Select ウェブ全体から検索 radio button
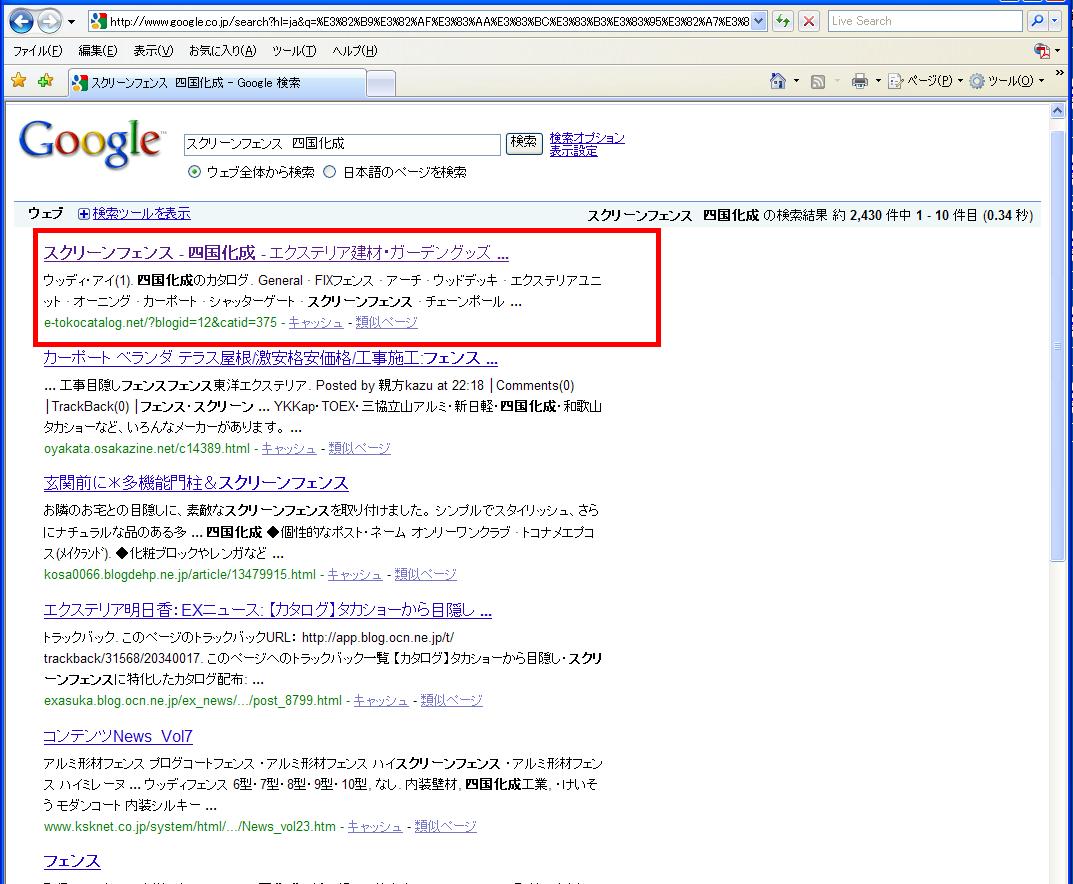 pyautogui.click(x=195, y=172)
